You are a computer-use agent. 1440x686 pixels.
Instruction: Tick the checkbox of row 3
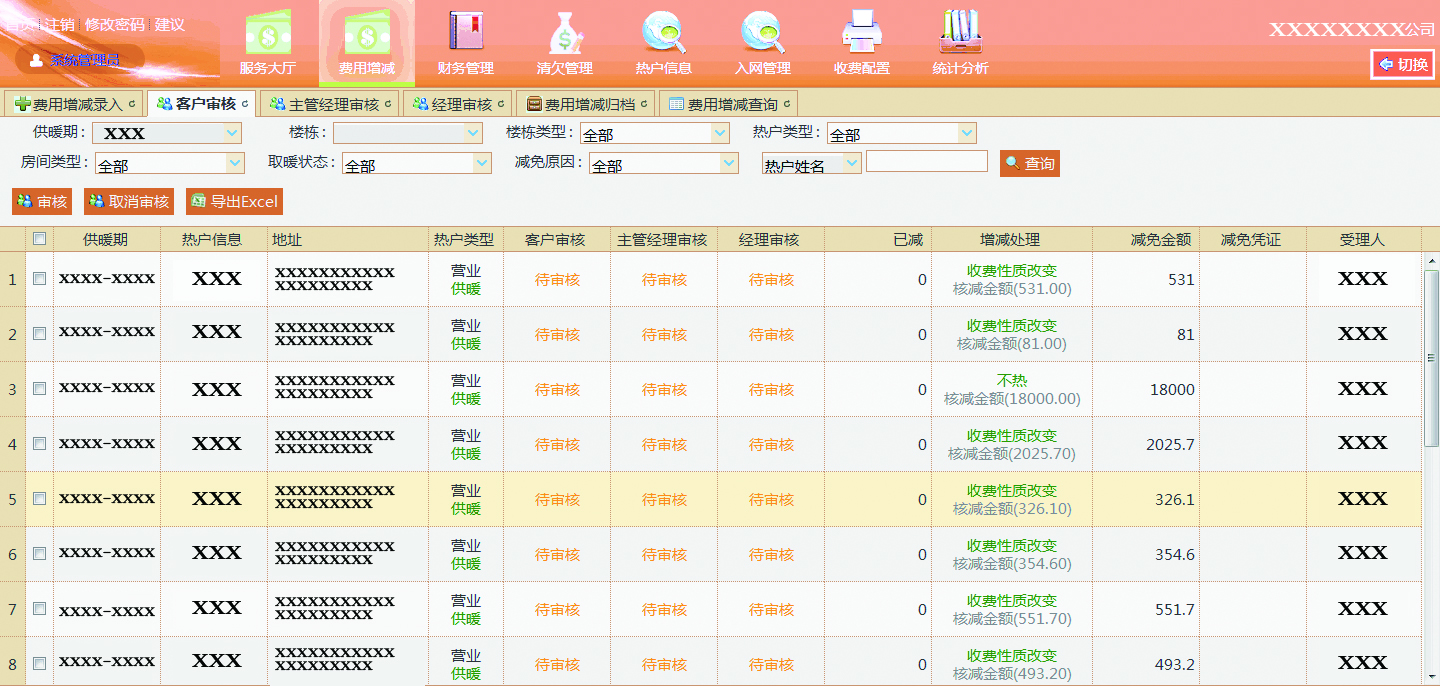[x=39, y=389]
